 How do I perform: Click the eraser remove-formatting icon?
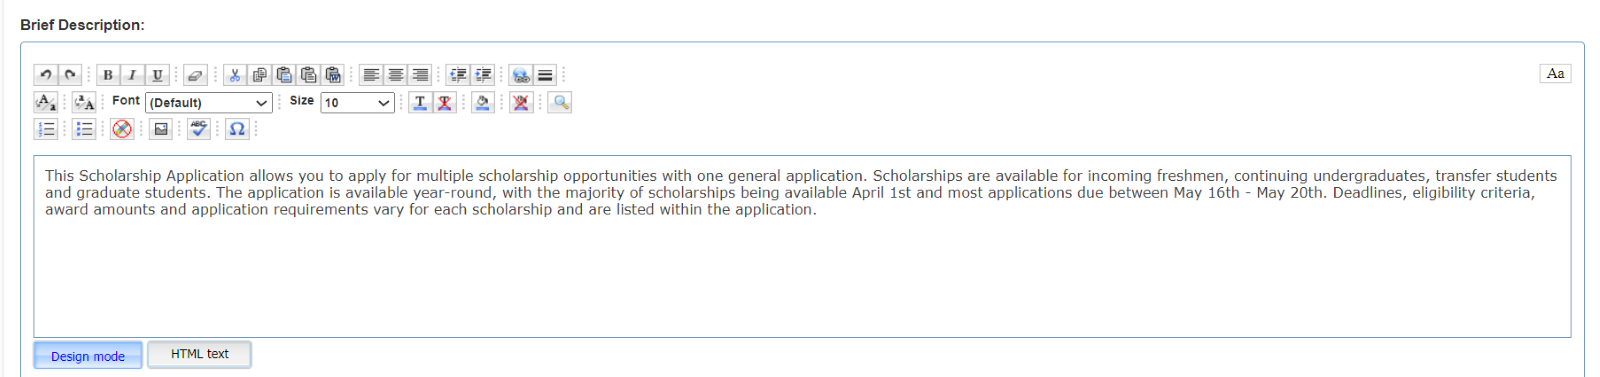click(196, 75)
